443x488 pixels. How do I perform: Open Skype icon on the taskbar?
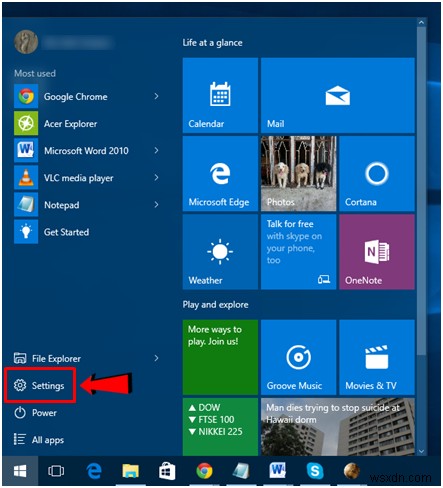[315, 471]
